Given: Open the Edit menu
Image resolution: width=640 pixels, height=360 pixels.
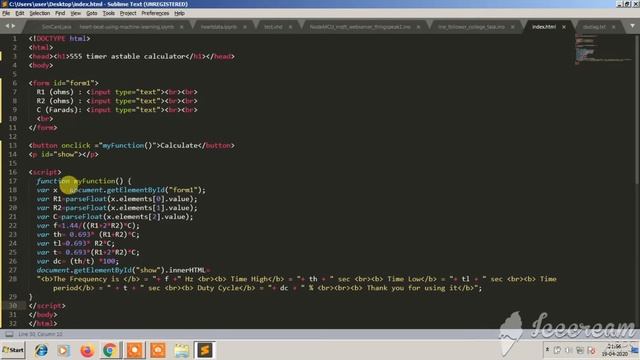Looking at the screenshot, I should pyautogui.click(x=20, y=13).
